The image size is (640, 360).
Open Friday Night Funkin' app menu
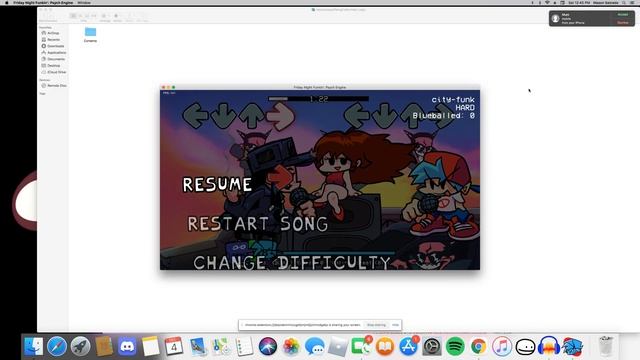(43, 2)
